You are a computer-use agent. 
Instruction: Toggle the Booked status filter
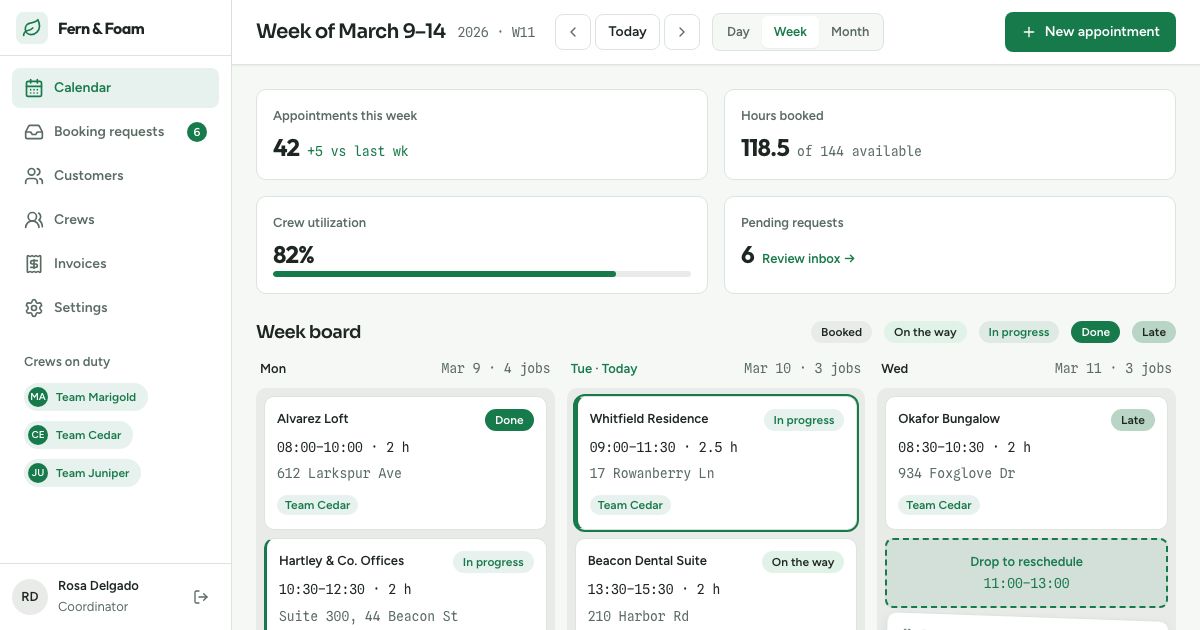click(842, 333)
